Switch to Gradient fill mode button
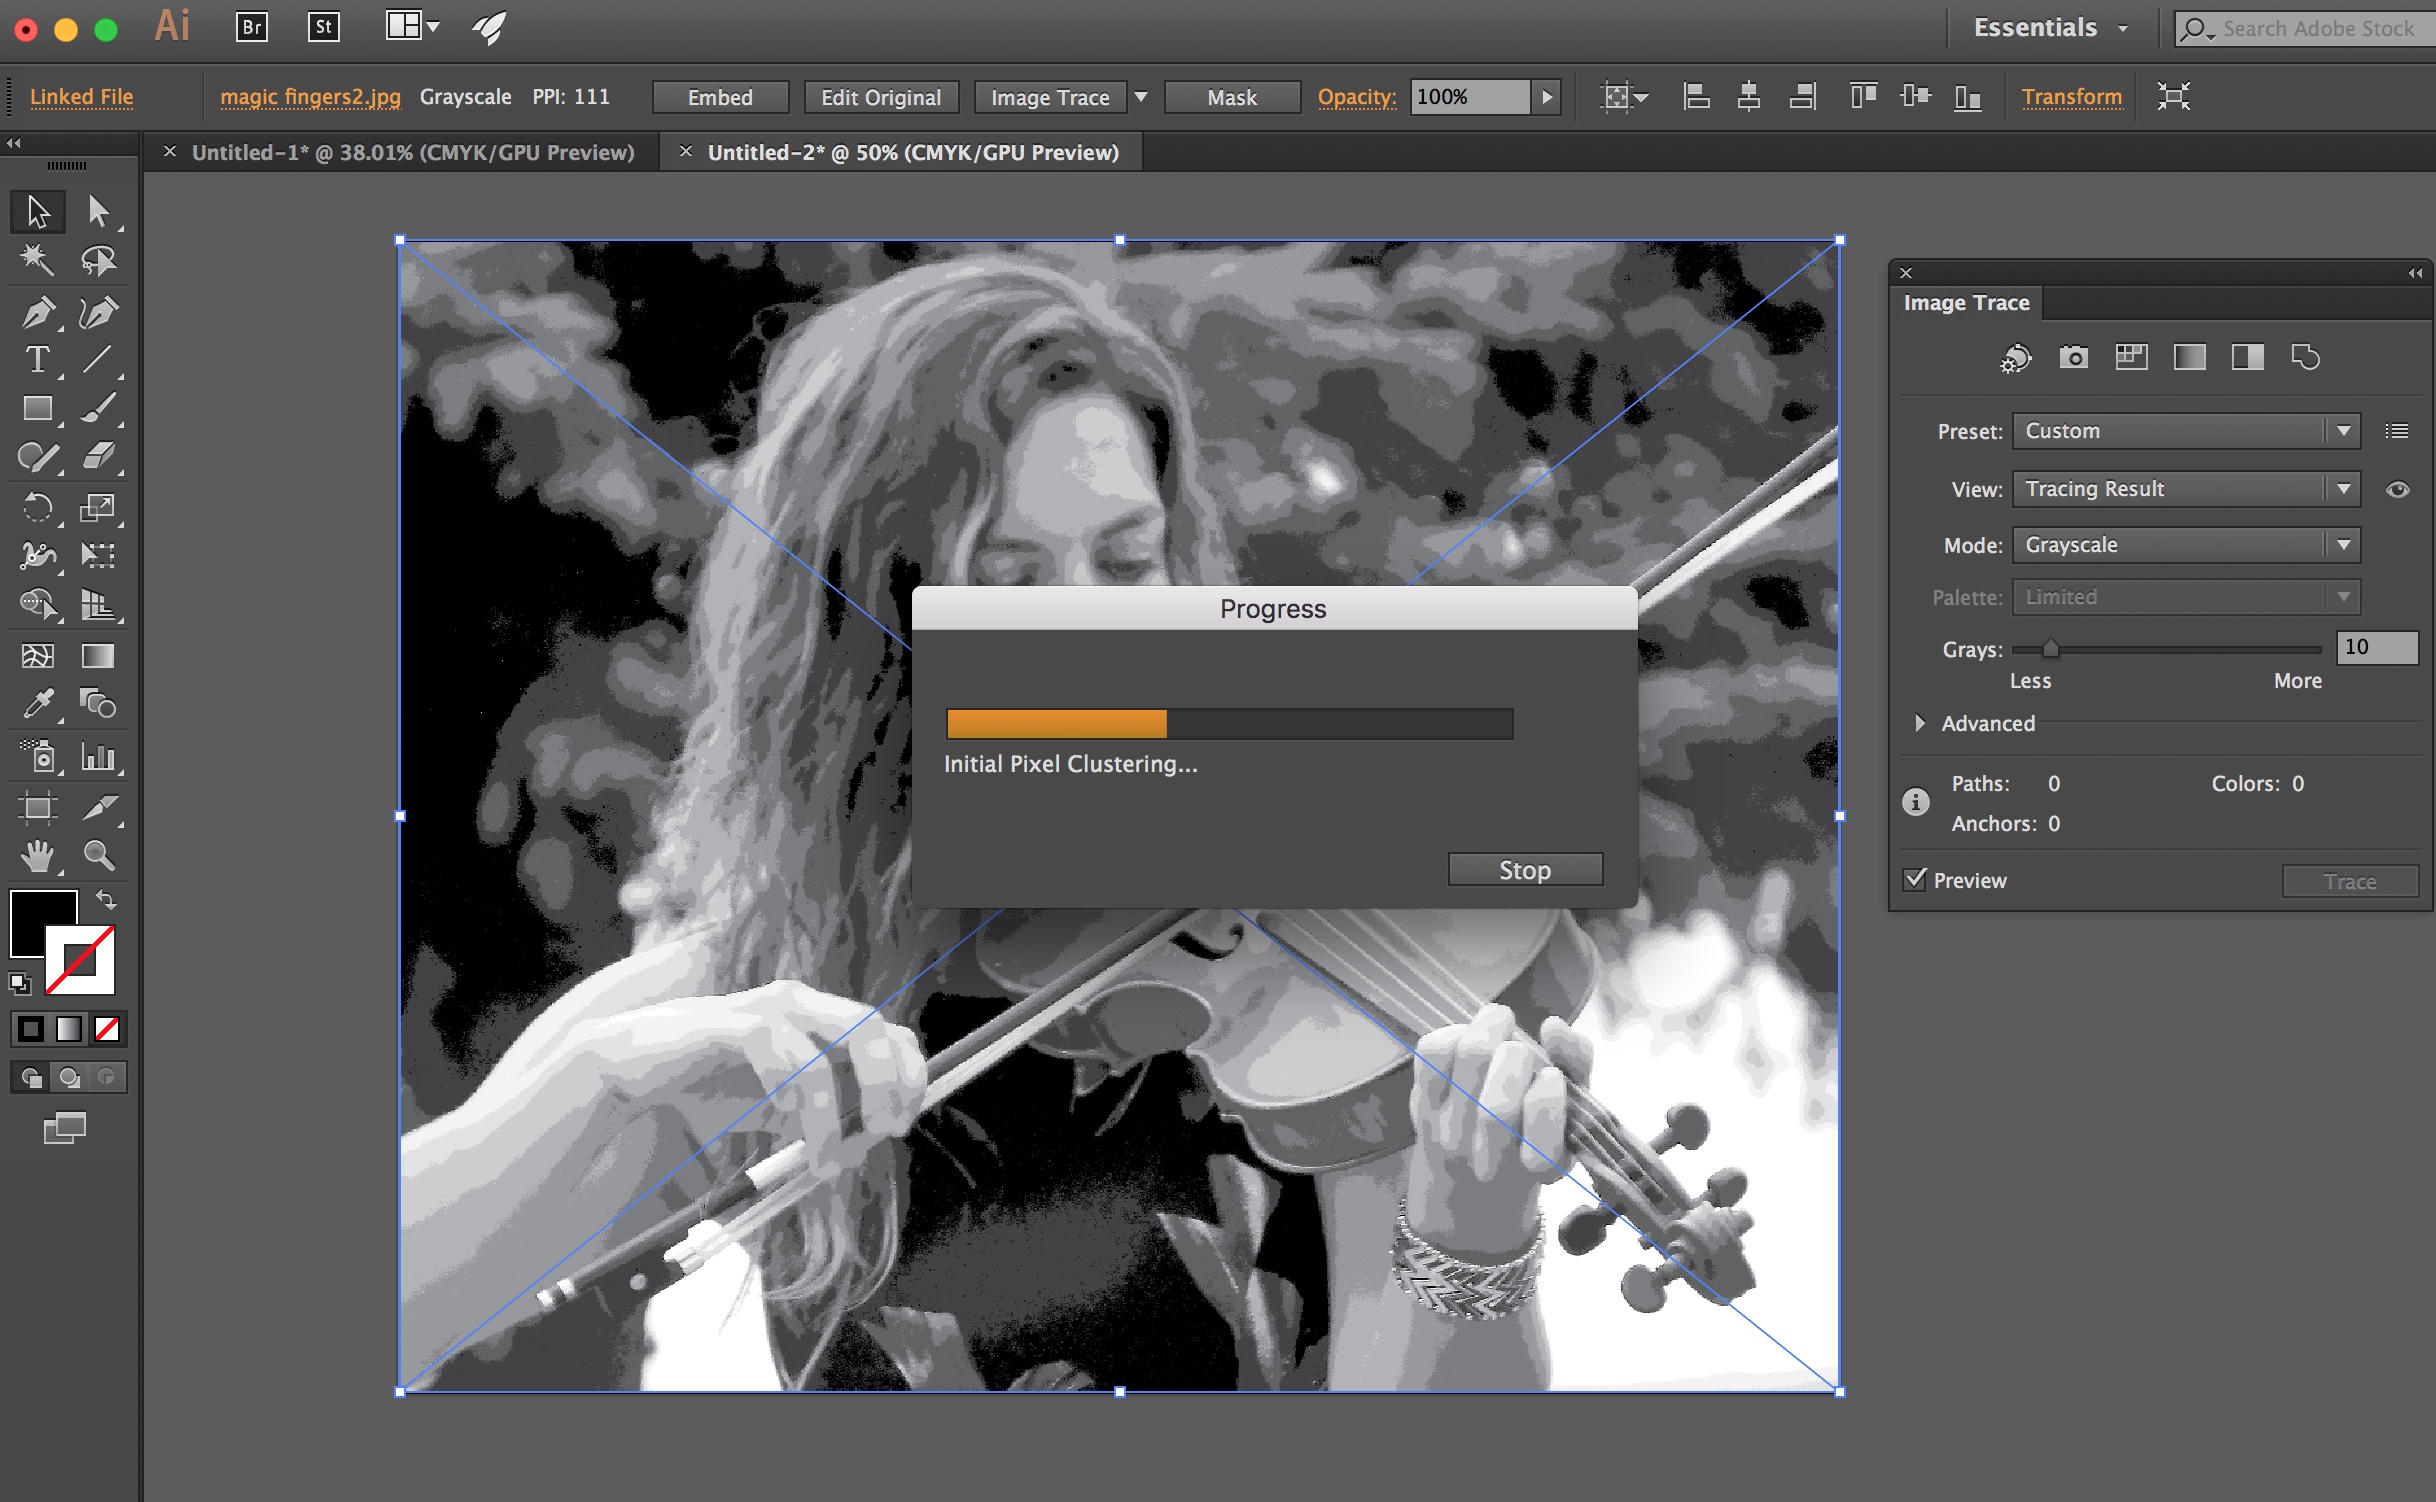 69,1028
